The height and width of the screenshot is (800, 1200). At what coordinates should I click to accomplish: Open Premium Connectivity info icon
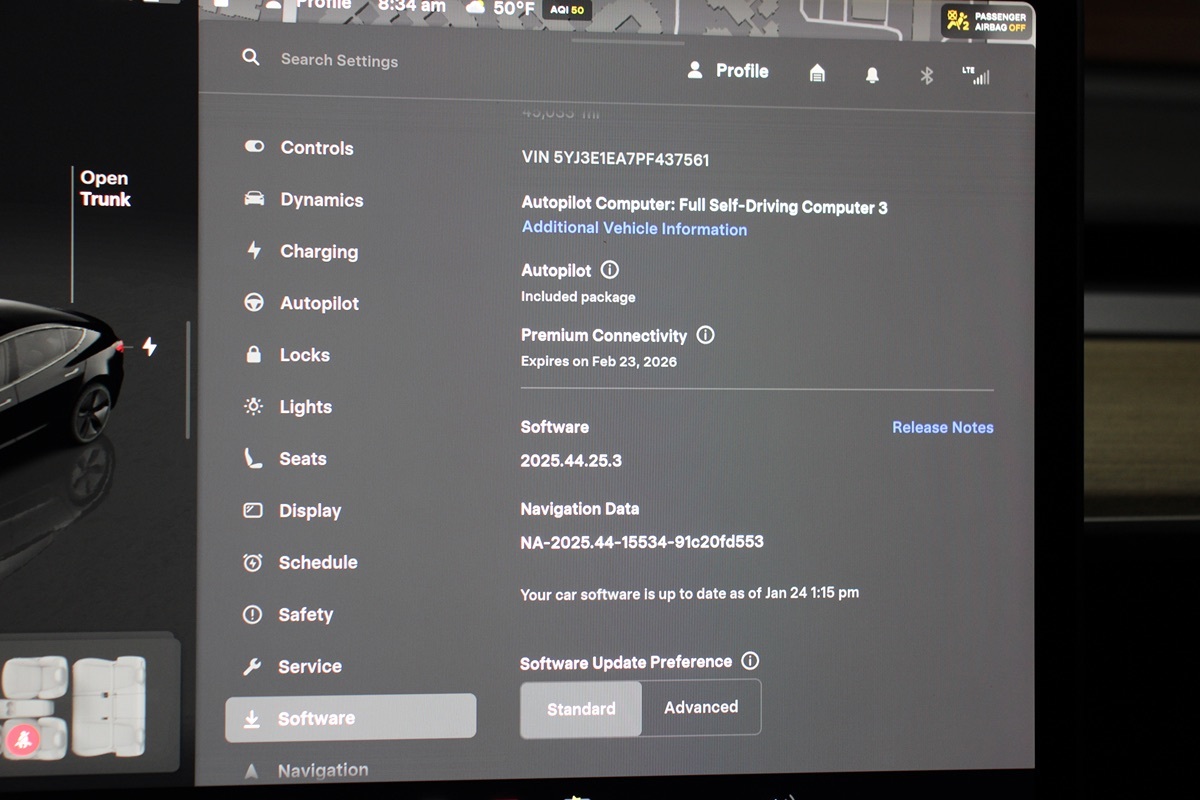tap(705, 335)
